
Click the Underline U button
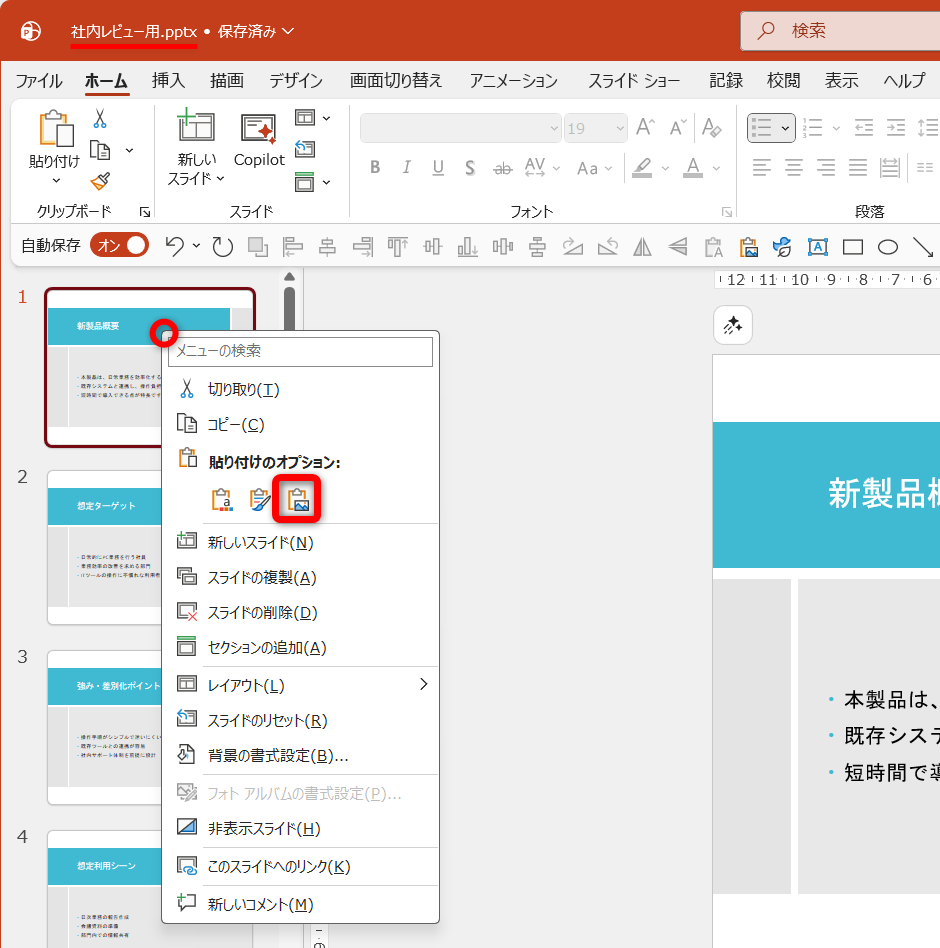438,167
